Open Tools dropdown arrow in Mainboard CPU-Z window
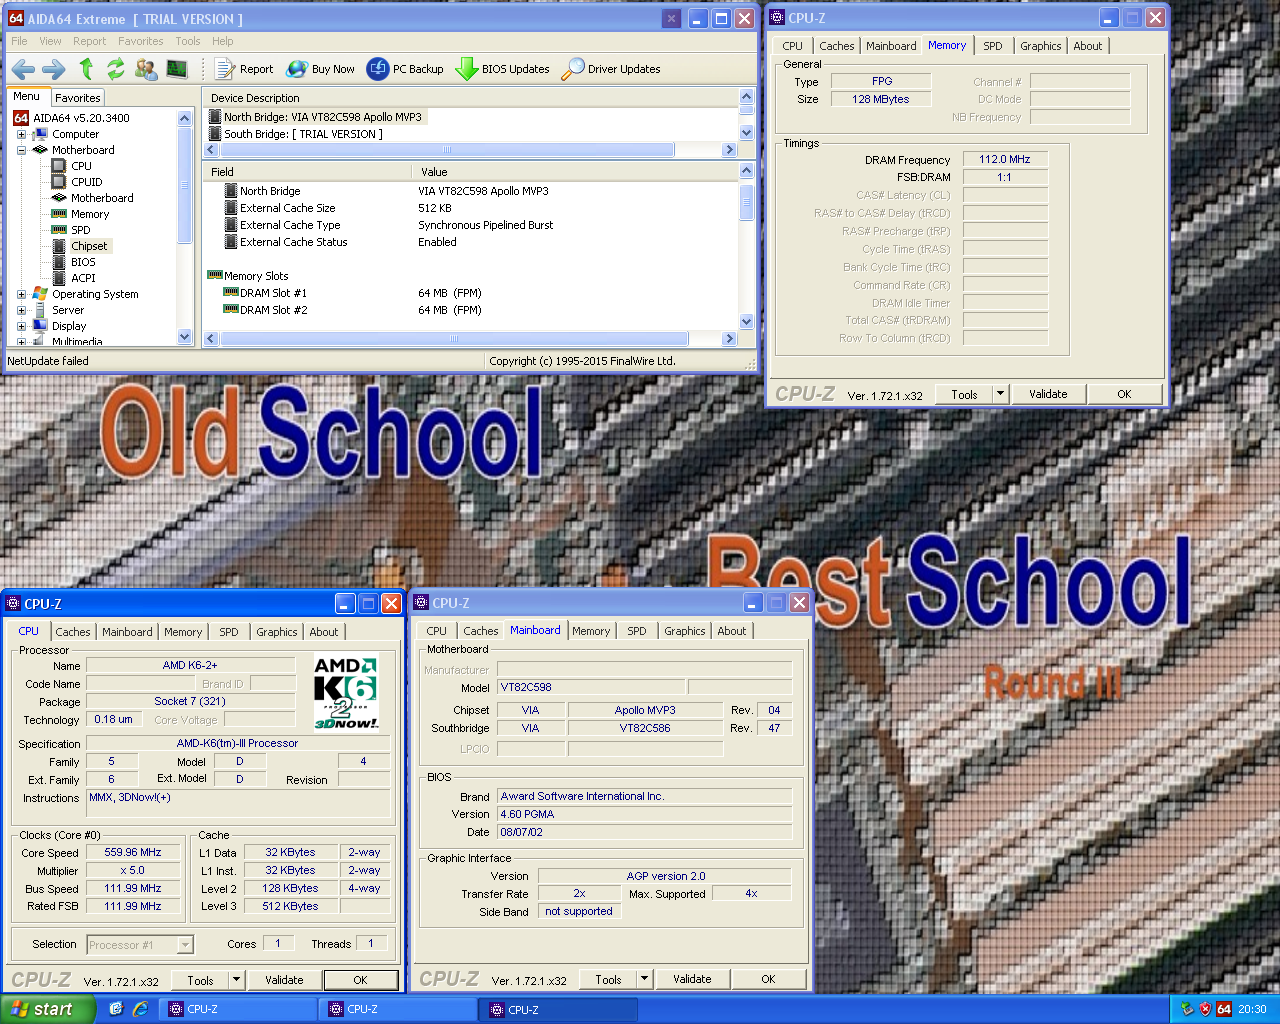This screenshot has width=1280, height=1024. [645, 979]
